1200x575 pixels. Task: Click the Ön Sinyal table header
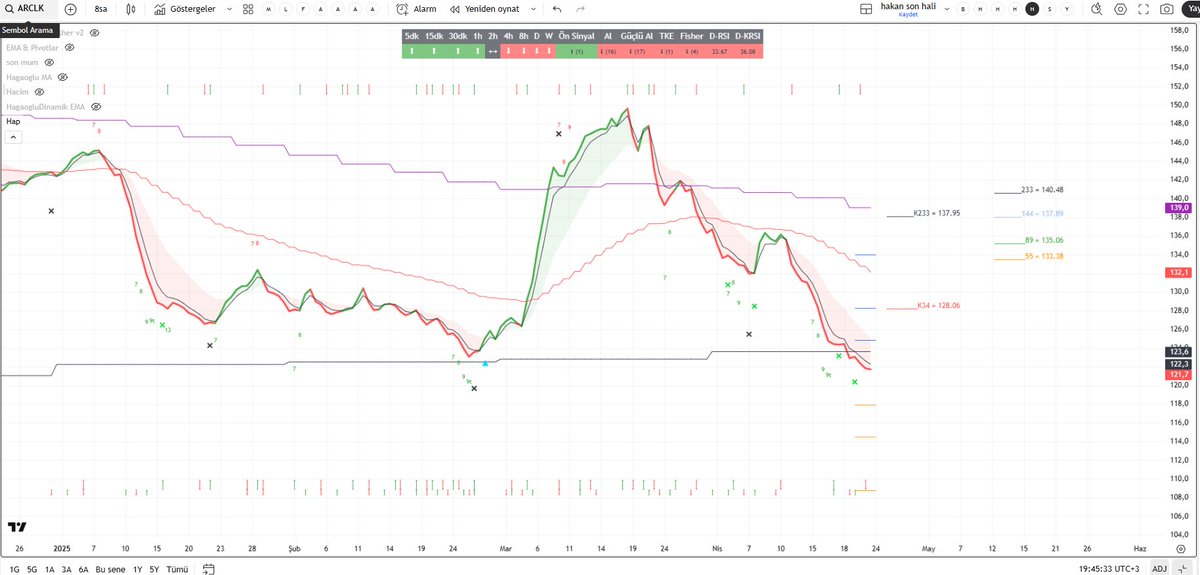tap(576, 35)
